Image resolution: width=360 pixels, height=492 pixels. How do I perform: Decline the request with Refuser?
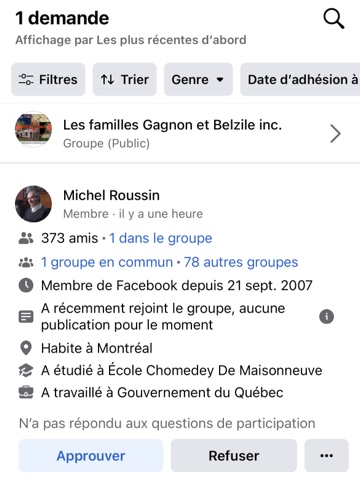click(234, 455)
